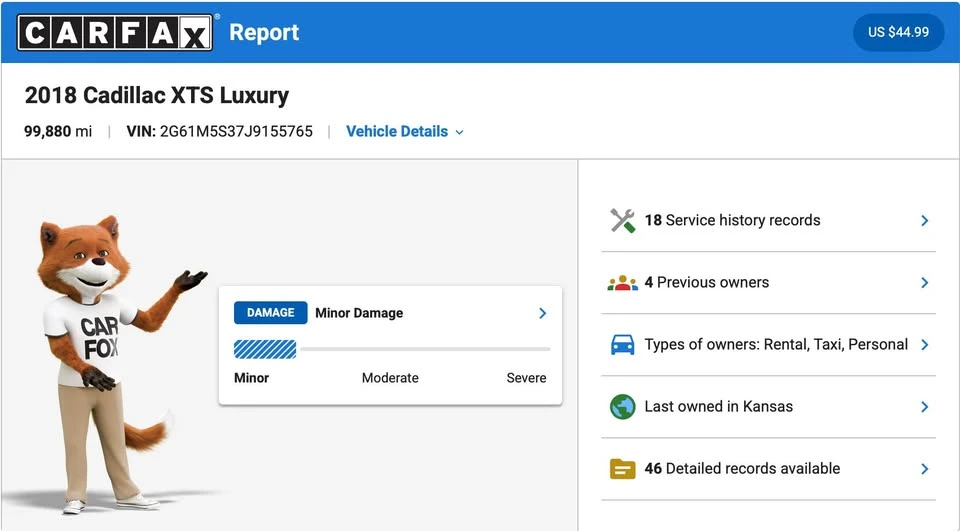
Task: Click the striped damage severity bar
Action: pyautogui.click(x=265, y=349)
